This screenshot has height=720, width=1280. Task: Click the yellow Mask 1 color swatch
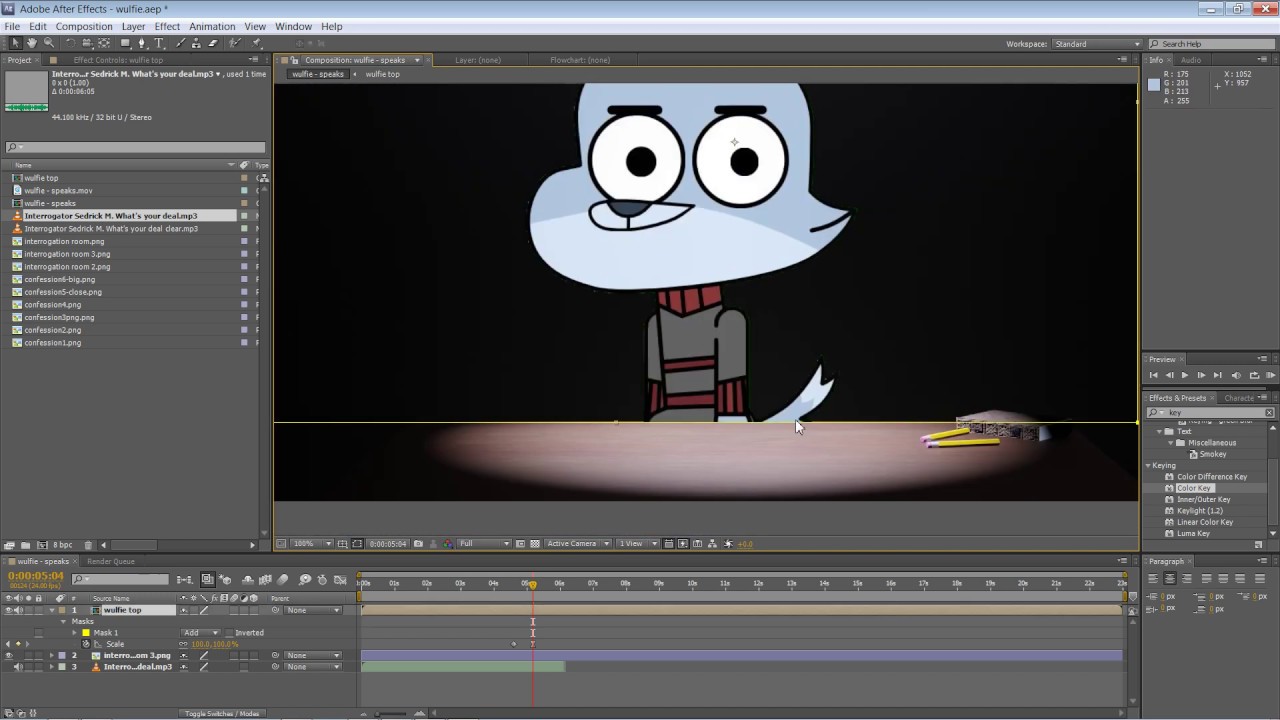point(86,633)
